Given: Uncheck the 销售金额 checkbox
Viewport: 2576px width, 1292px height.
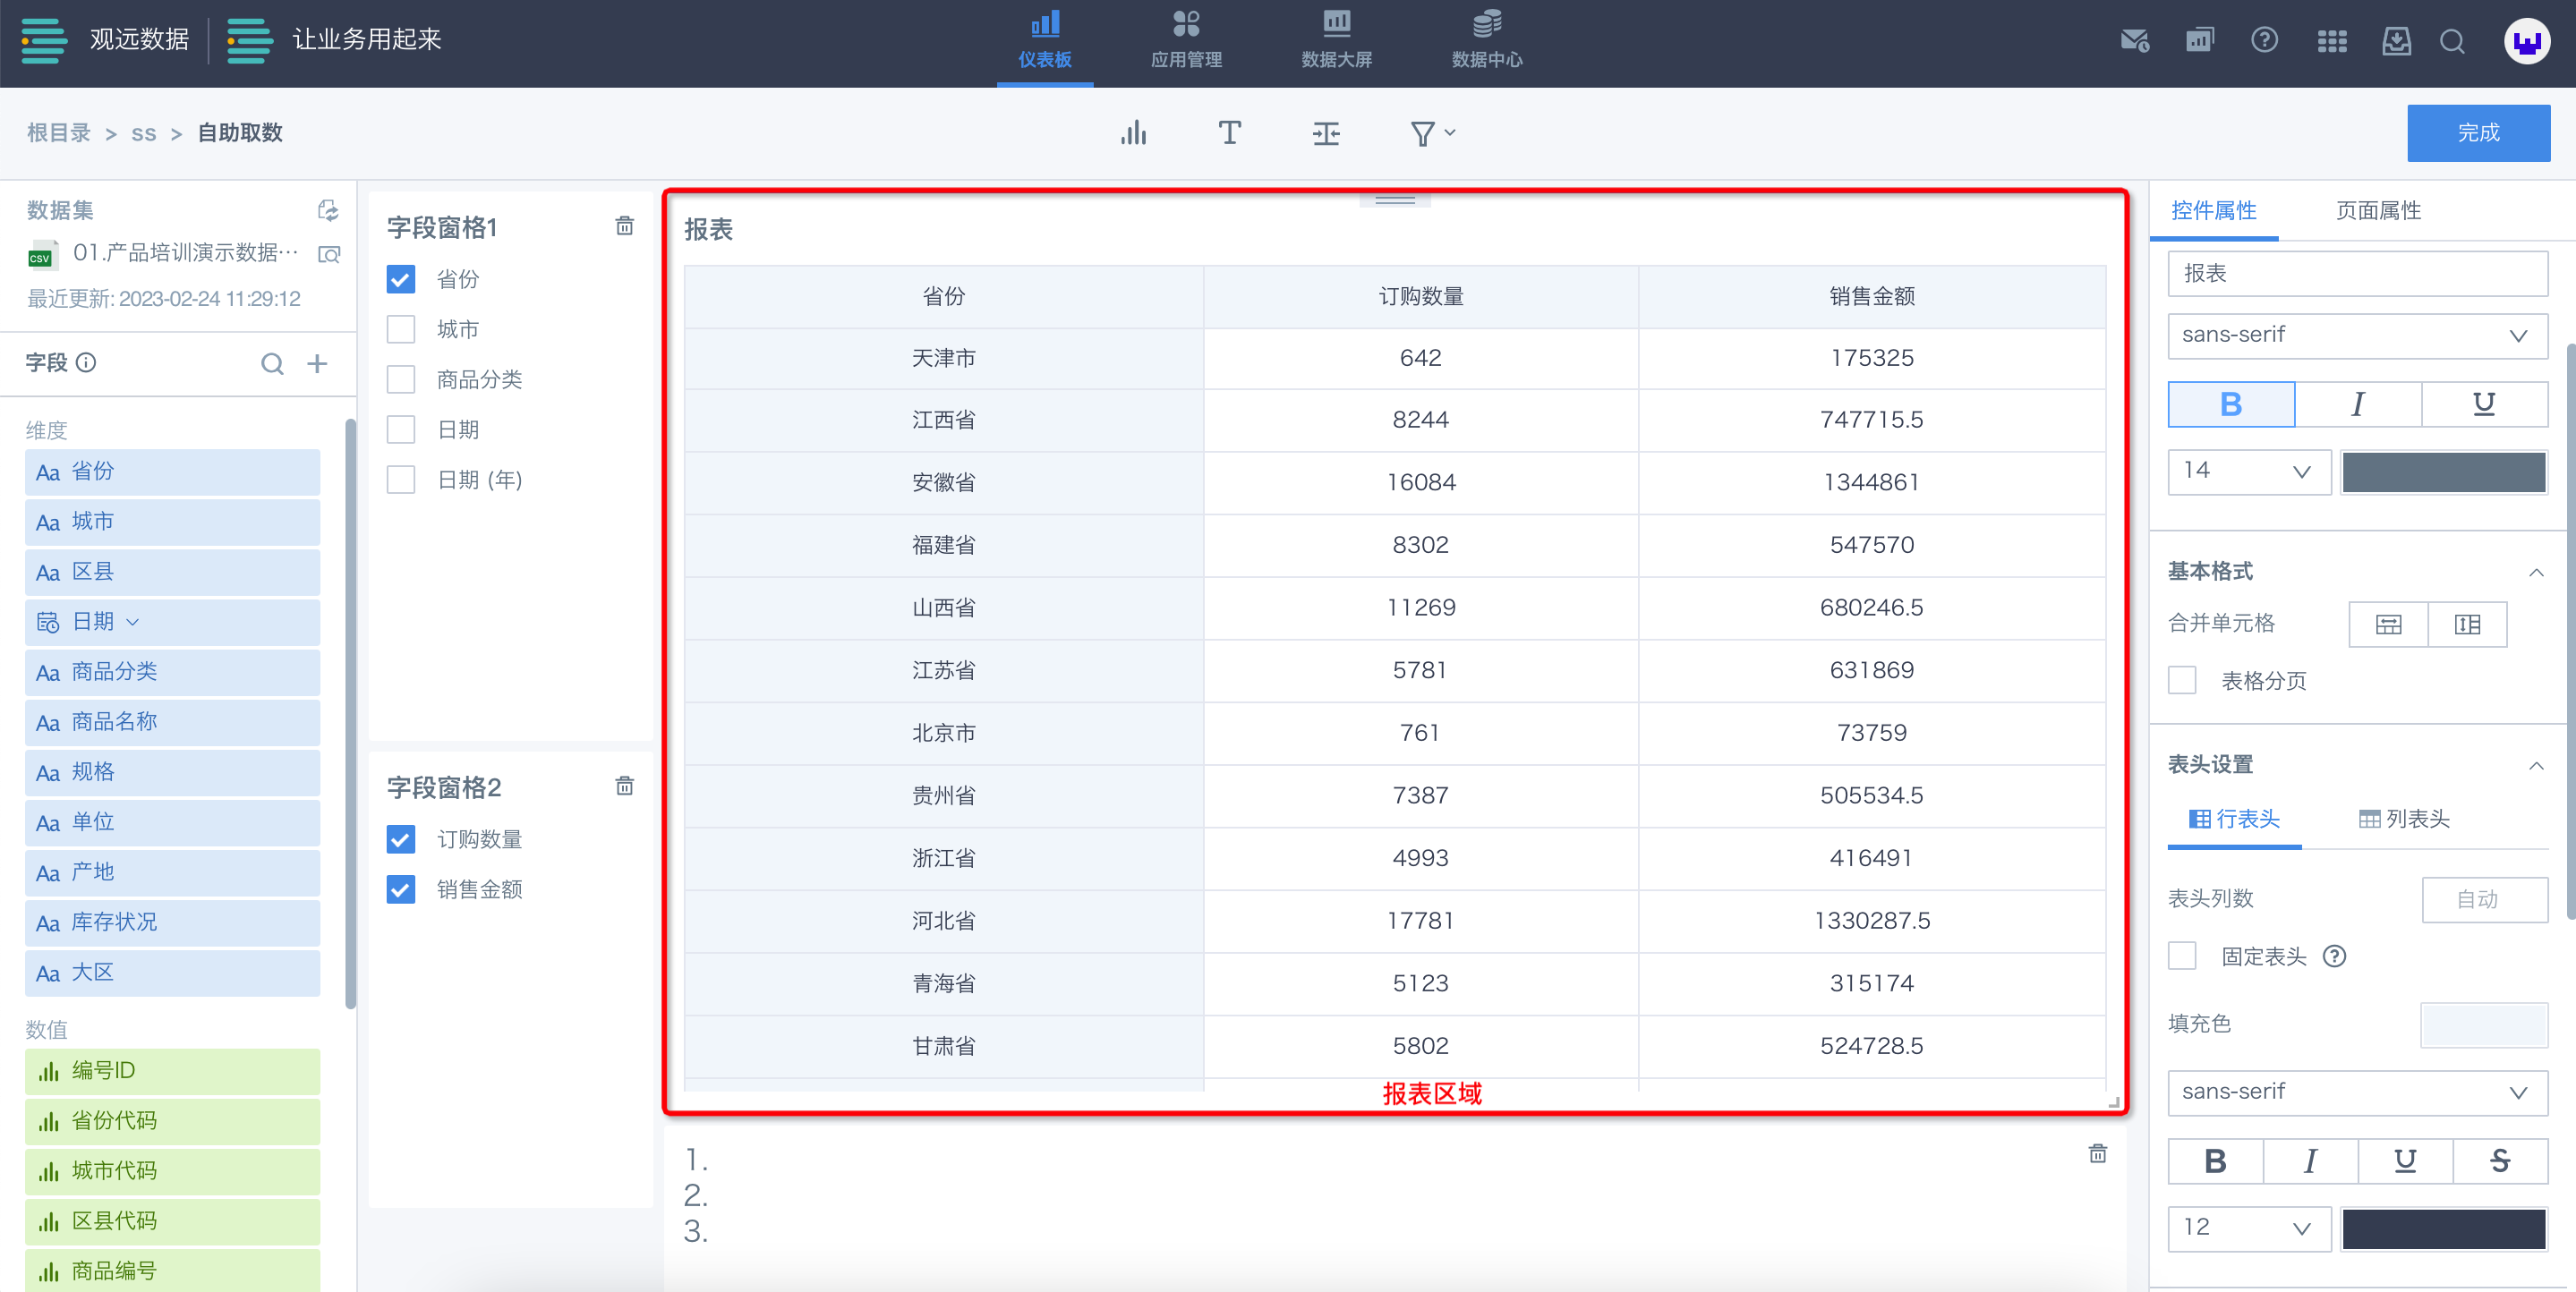Looking at the screenshot, I should (401, 889).
